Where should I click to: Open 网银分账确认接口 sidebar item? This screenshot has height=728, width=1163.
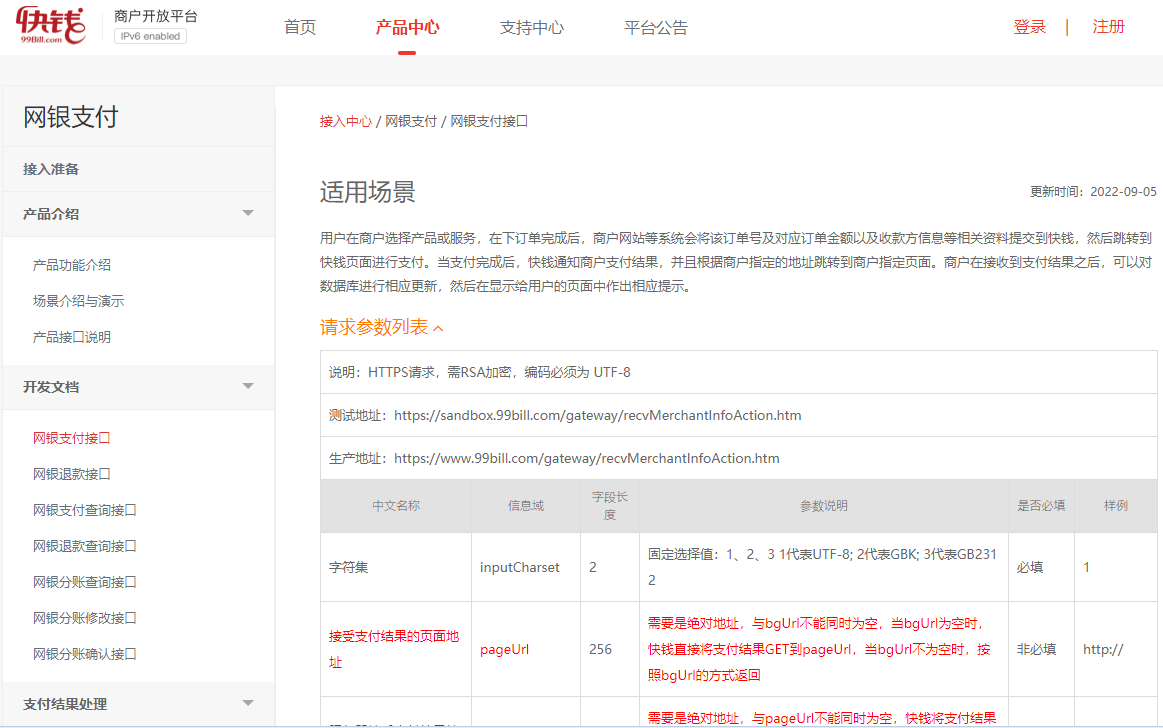(85, 654)
